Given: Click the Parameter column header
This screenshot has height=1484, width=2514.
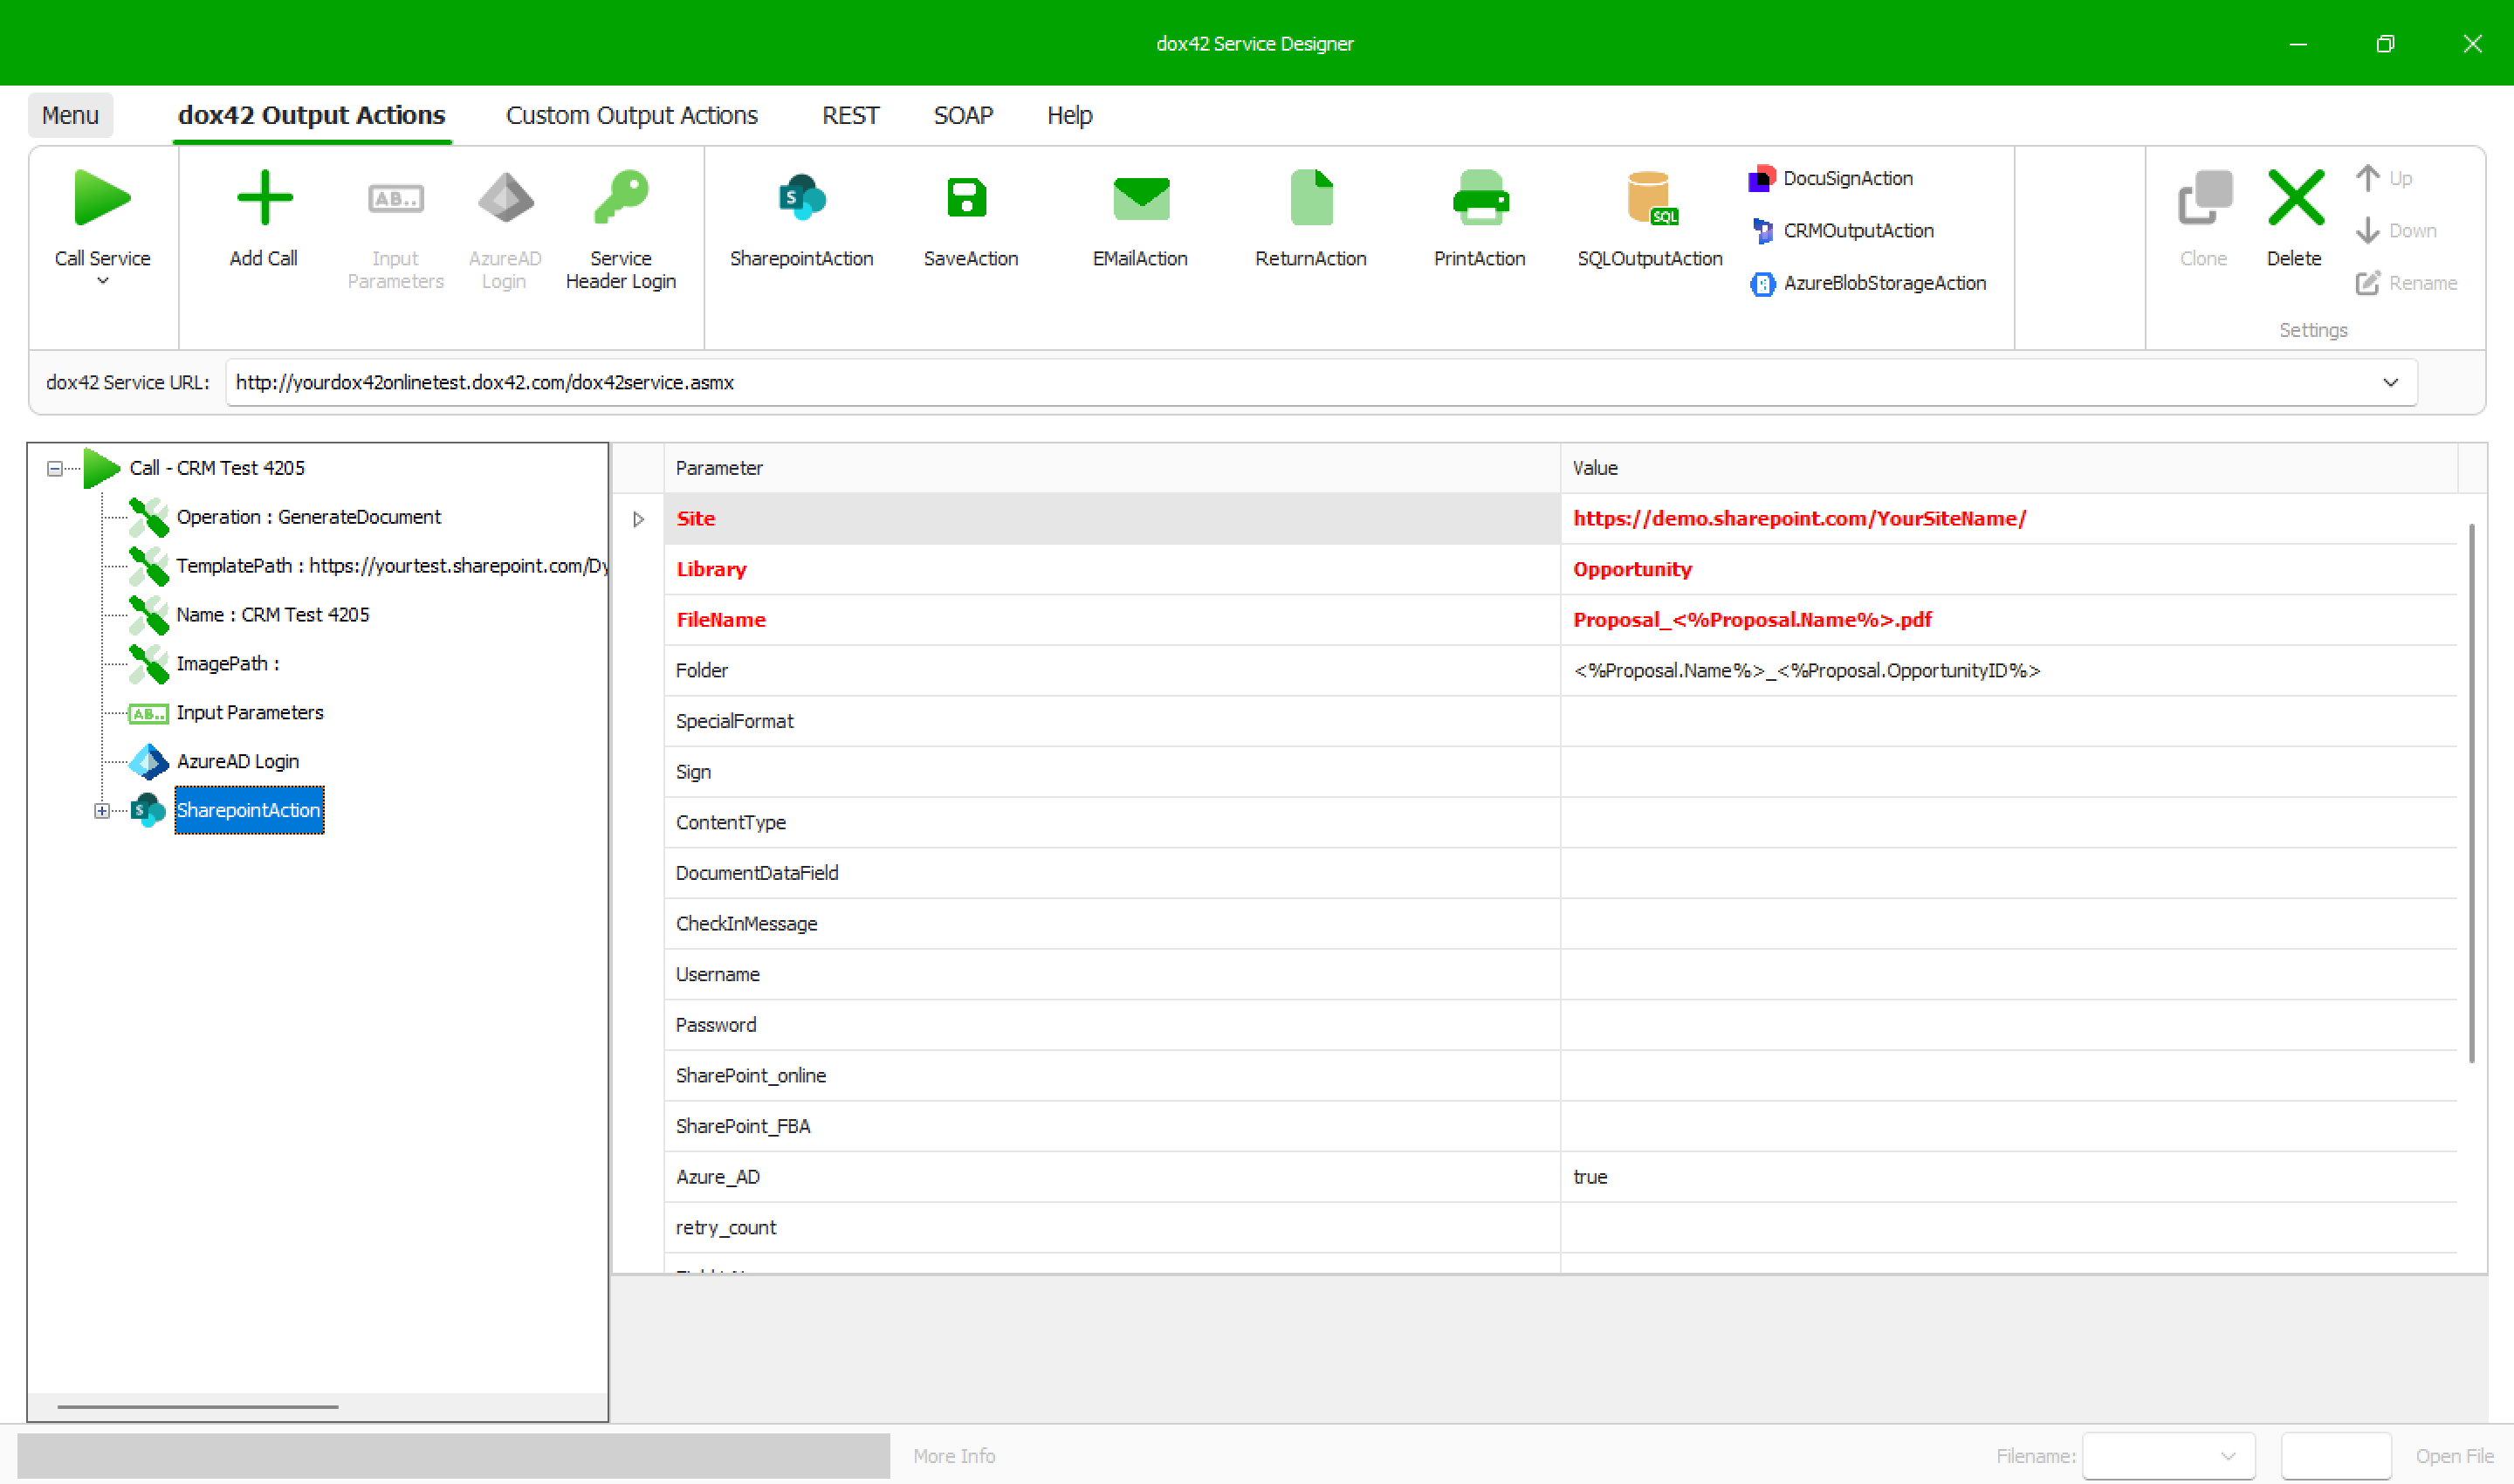Looking at the screenshot, I should [x=1111, y=468].
